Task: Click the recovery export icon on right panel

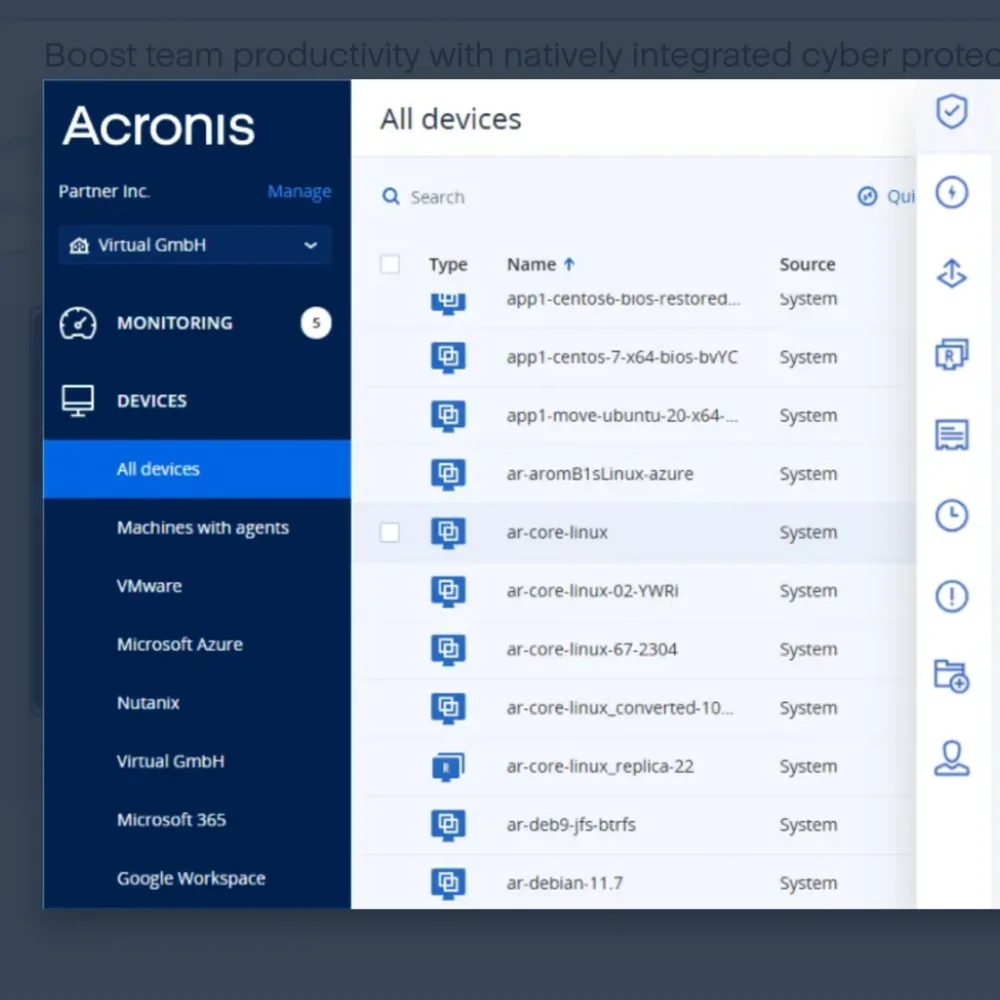Action: click(x=951, y=274)
